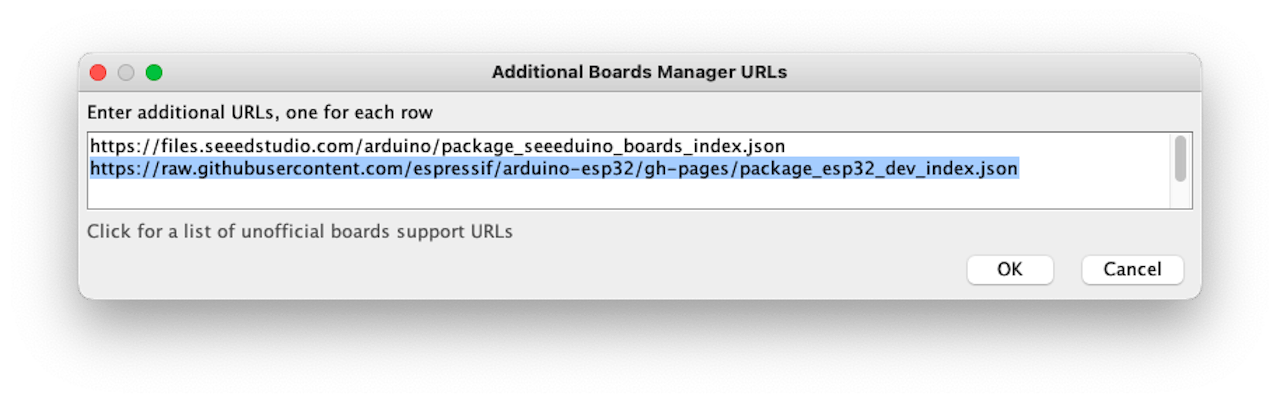Screen dimensions: 1280x403
Task: Click the scrollbar track below the thumb
Action: pos(1180,196)
